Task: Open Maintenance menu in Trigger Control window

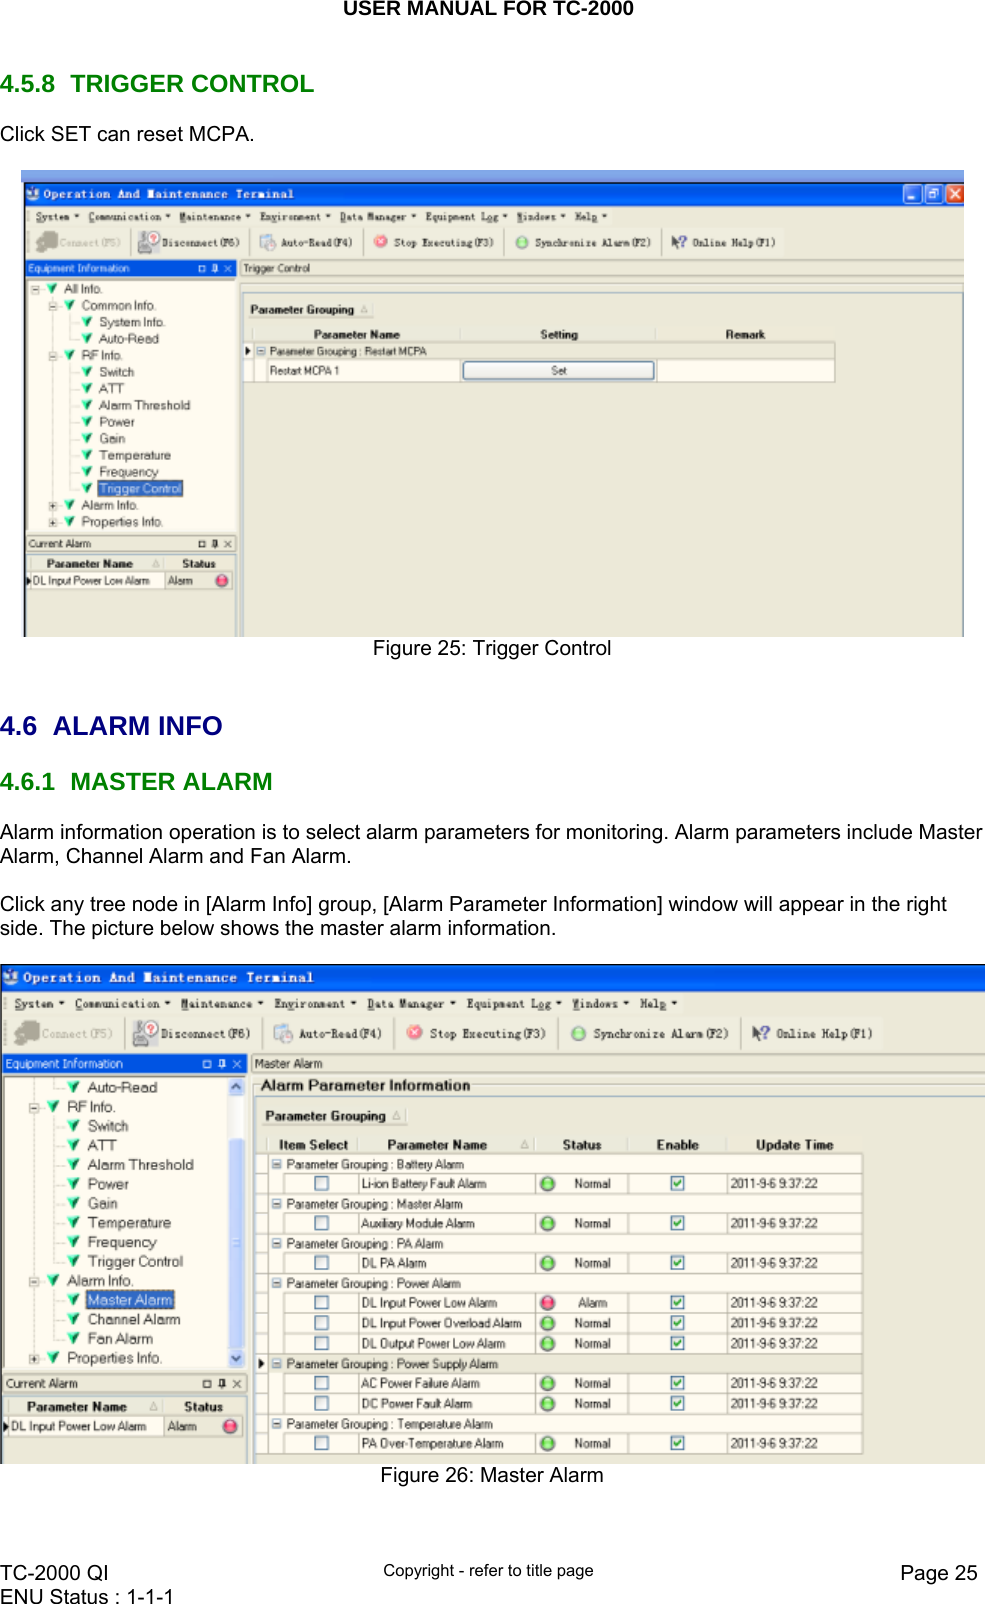Action: pyautogui.click(x=215, y=217)
